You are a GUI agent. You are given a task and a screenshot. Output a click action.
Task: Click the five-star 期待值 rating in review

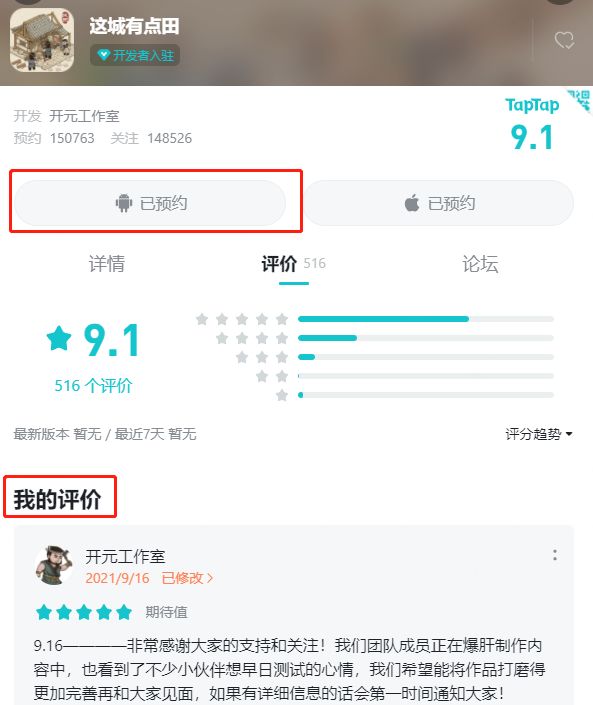coord(84,612)
